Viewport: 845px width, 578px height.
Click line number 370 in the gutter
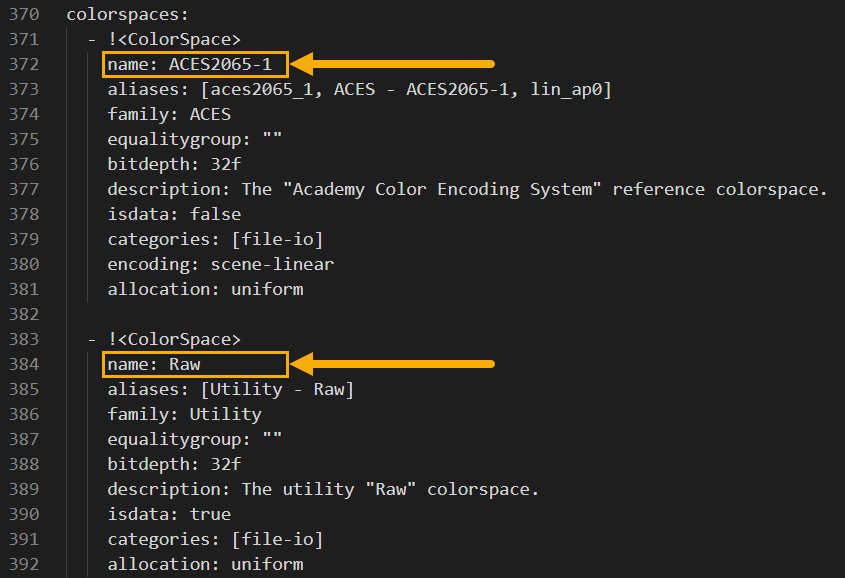[x=24, y=15]
